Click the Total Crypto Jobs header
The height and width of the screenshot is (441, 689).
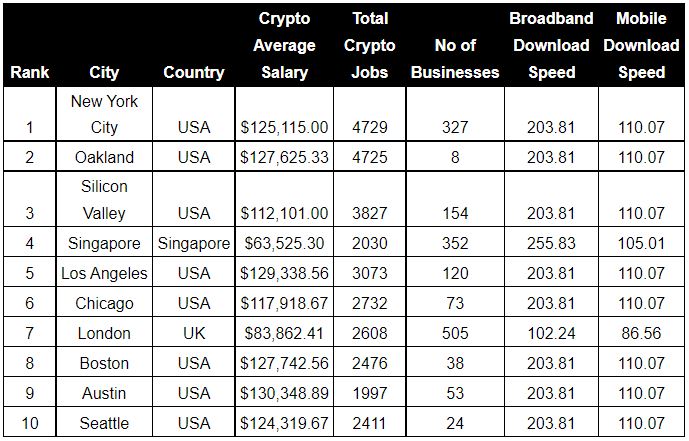pyautogui.click(x=370, y=46)
